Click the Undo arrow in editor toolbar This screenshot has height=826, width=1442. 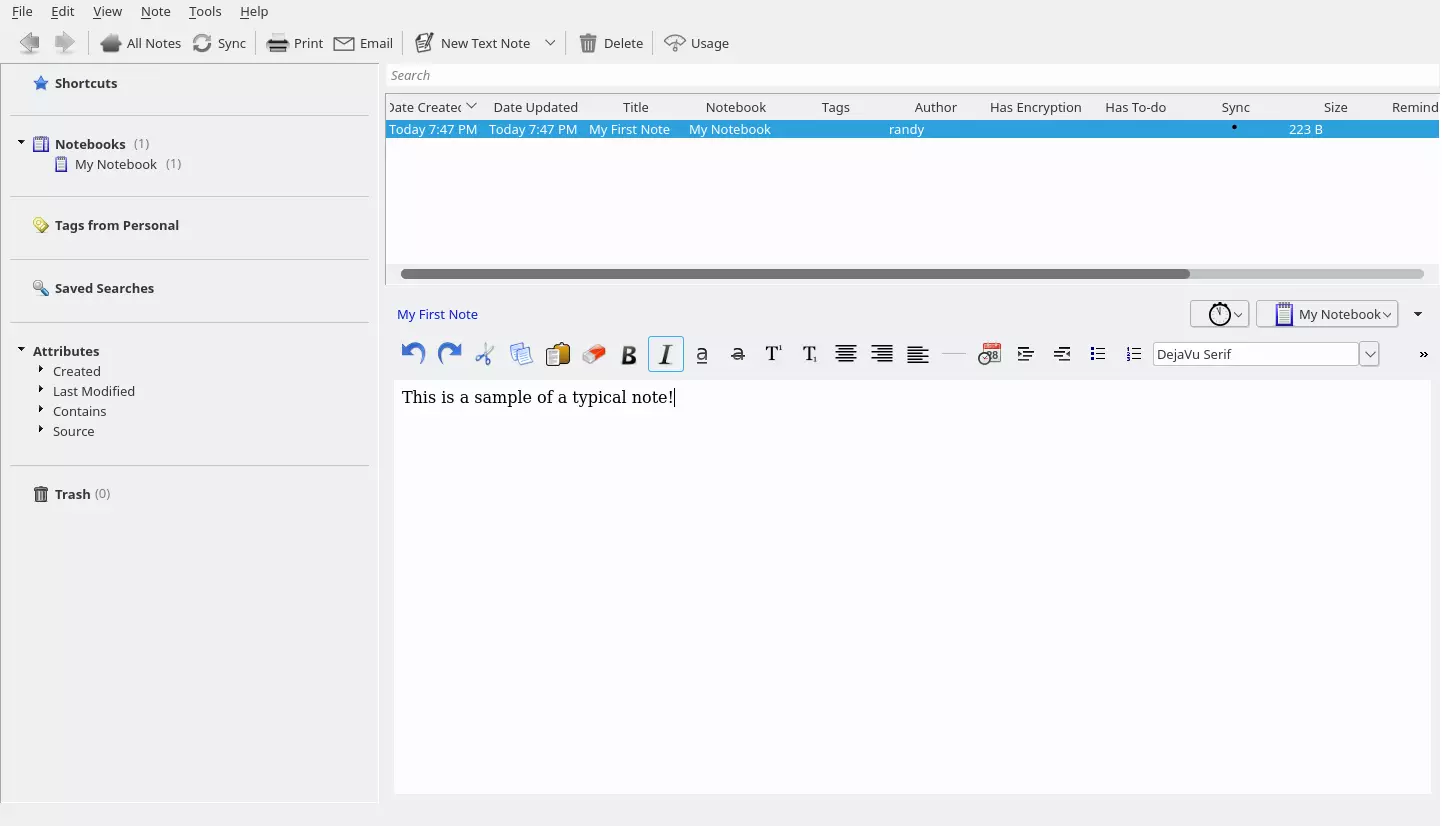pos(413,354)
